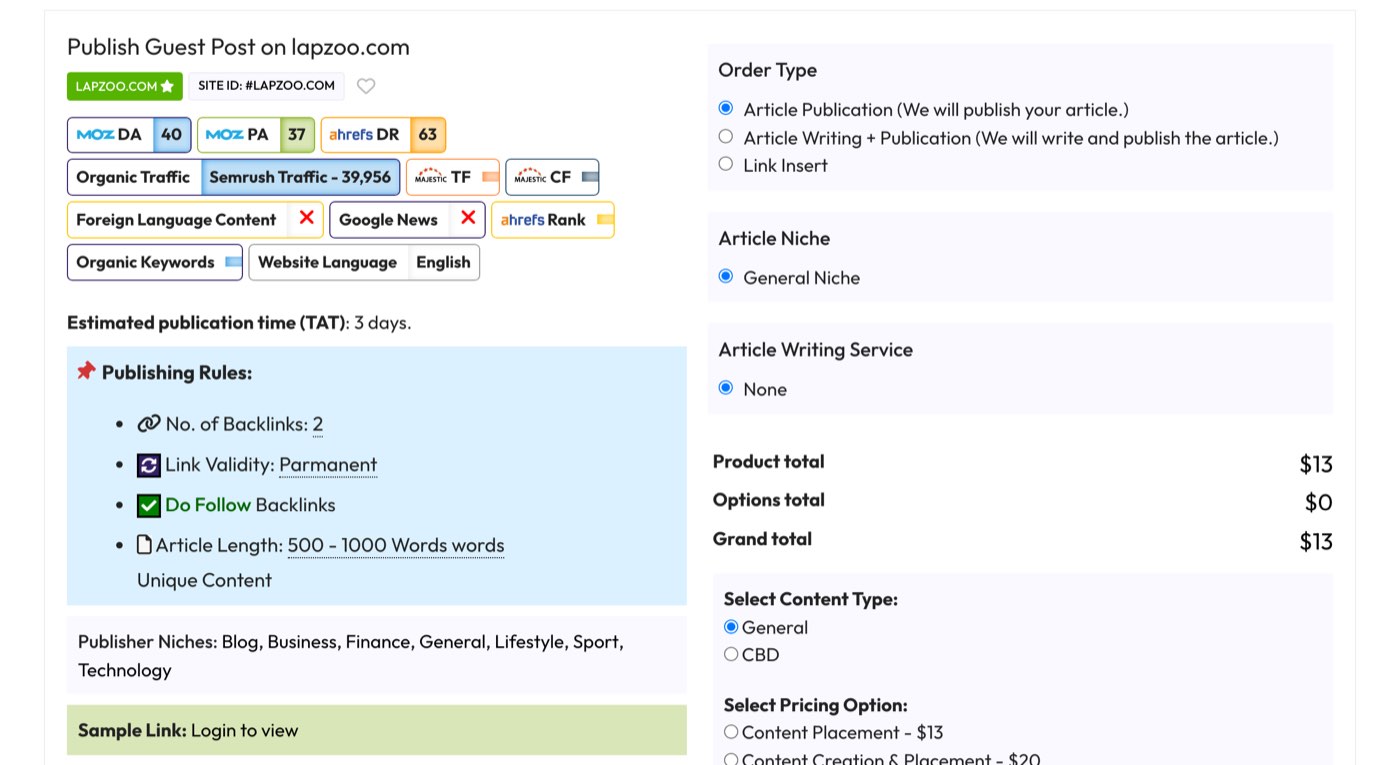
Task: Select None under Article Writing Service
Action: [x=726, y=387]
